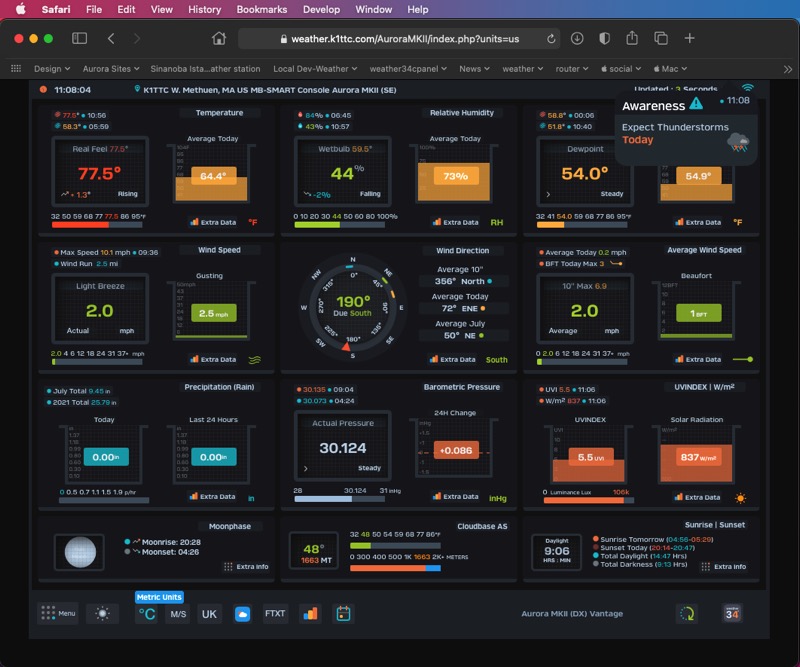This screenshot has width=800, height=667.
Task: Switch to °C metric units
Action: [x=147, y=614]
